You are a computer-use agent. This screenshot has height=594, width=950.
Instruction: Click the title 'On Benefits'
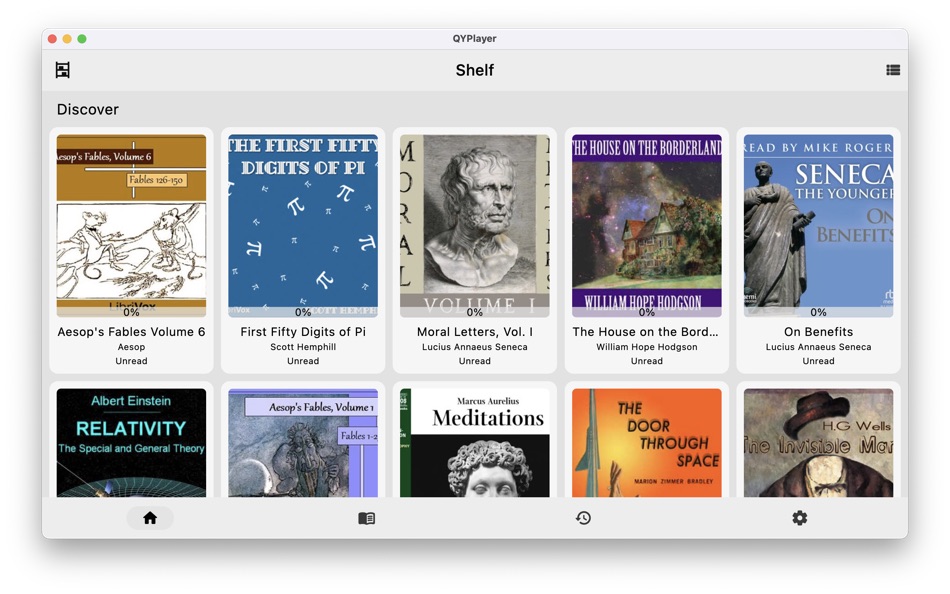point(819,332)
